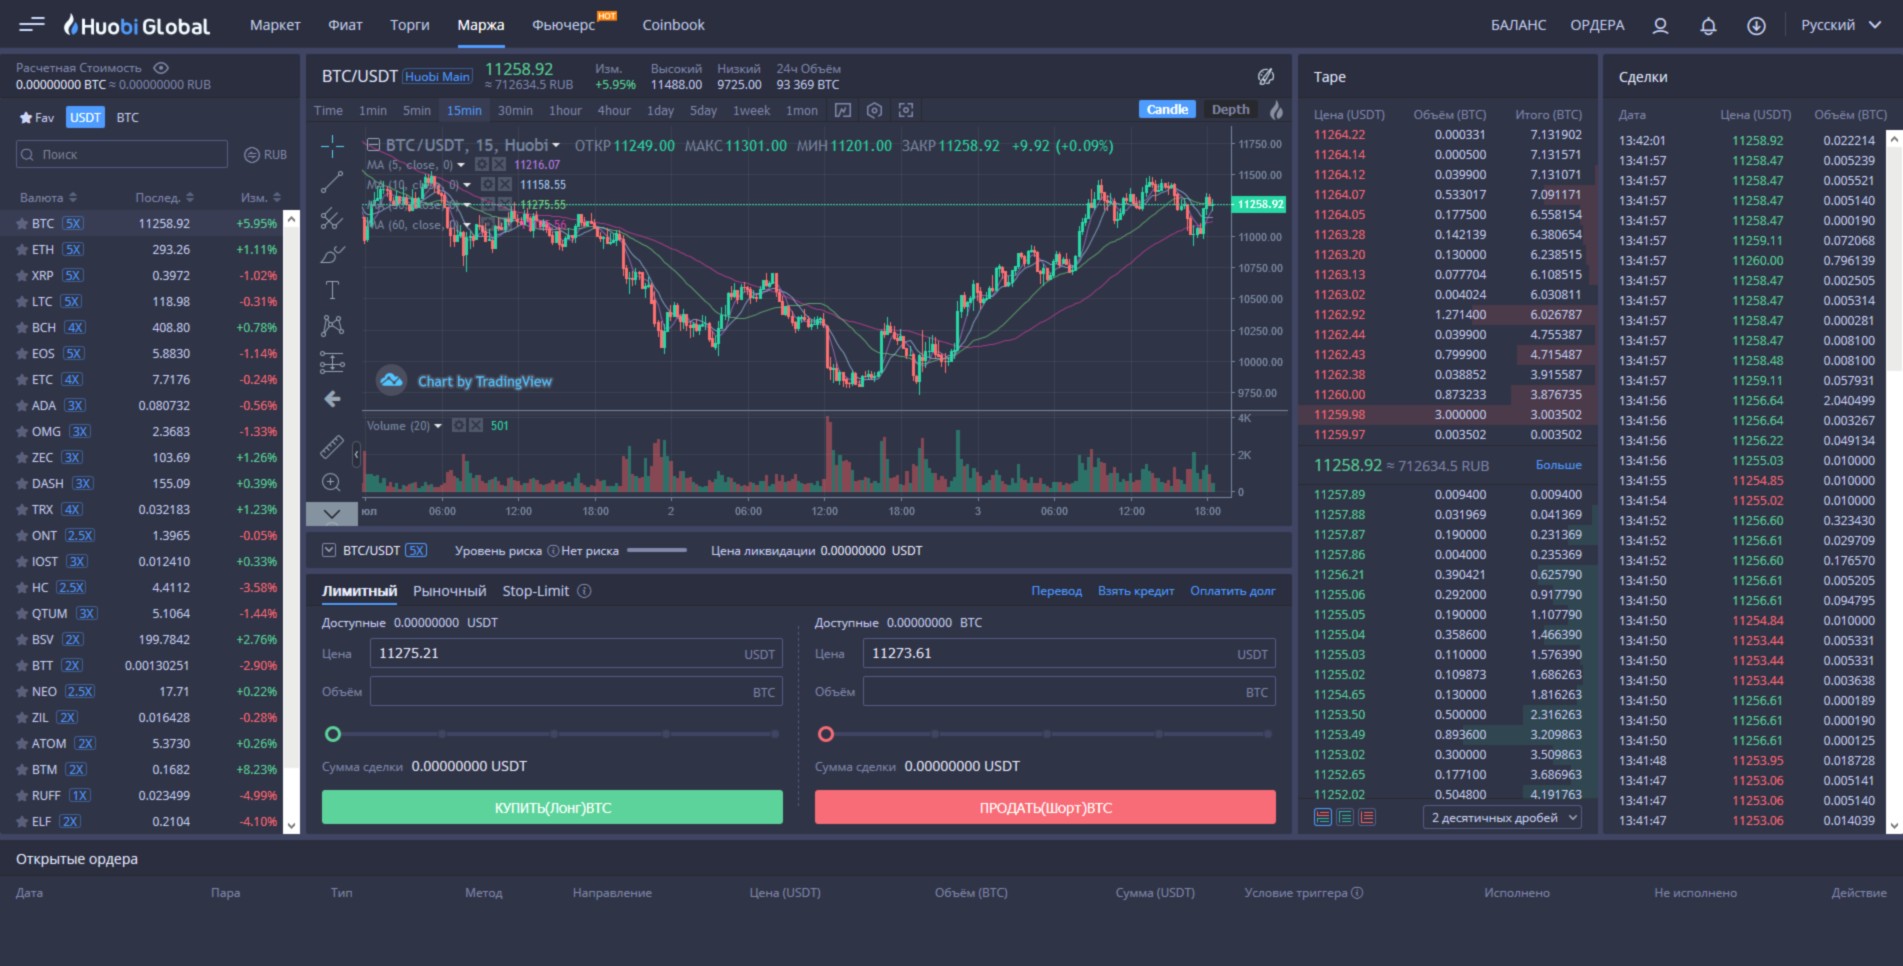Select the pattern drawing tool in chart
The width and height of the screenshot is (1903, 966).
click(332, 326)
